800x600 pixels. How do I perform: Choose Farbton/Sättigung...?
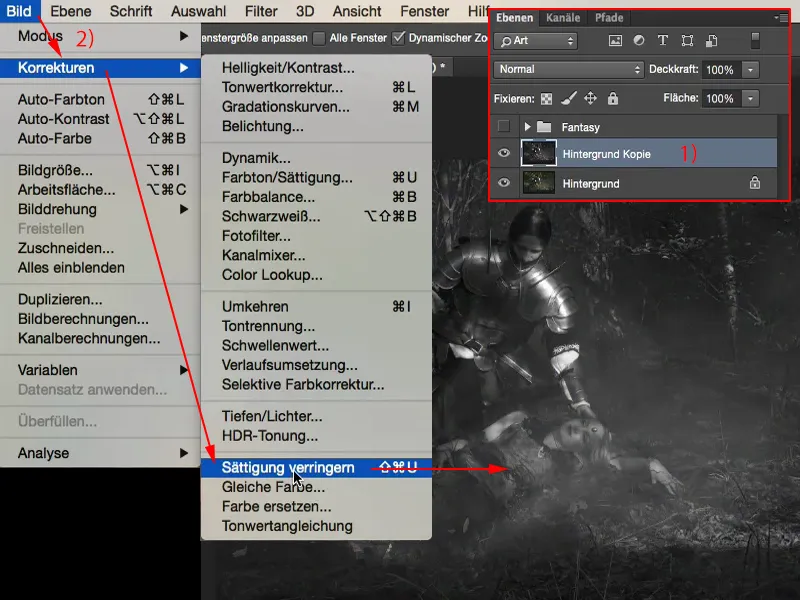pos(316,177)
